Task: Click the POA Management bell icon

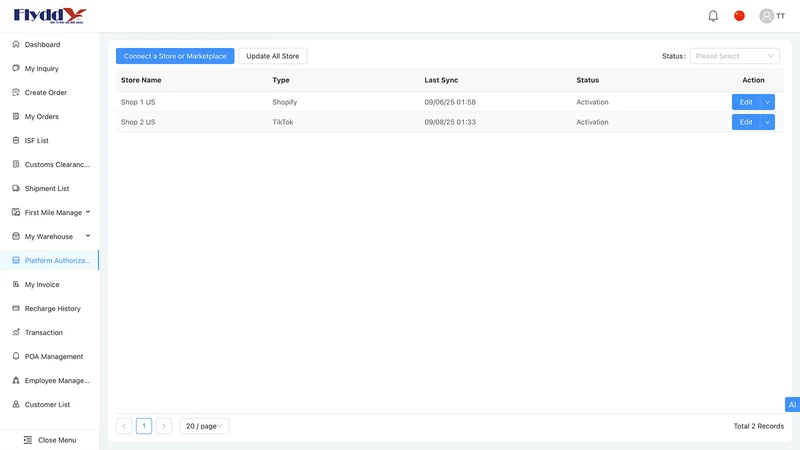Action: (x=16, y=356)
